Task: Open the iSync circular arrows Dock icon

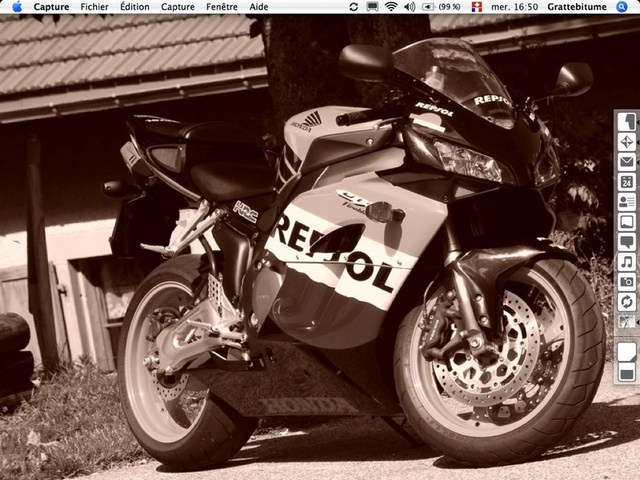Action: click(x=627, y=302)
